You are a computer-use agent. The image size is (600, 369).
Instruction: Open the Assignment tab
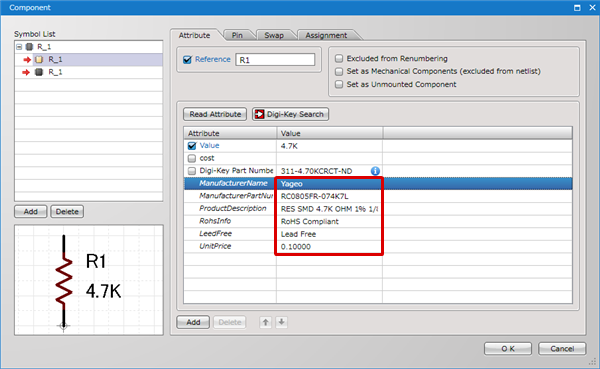pos(326,35)
